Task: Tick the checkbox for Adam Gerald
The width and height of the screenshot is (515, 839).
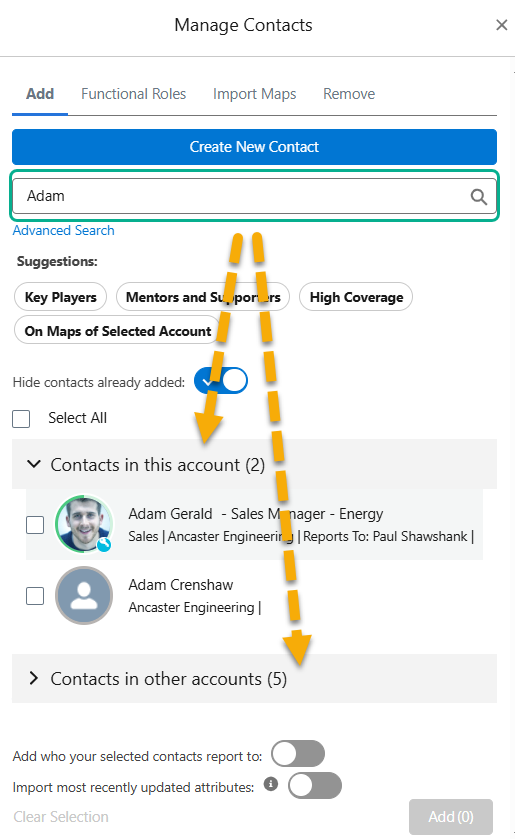Action: (35, 524)
